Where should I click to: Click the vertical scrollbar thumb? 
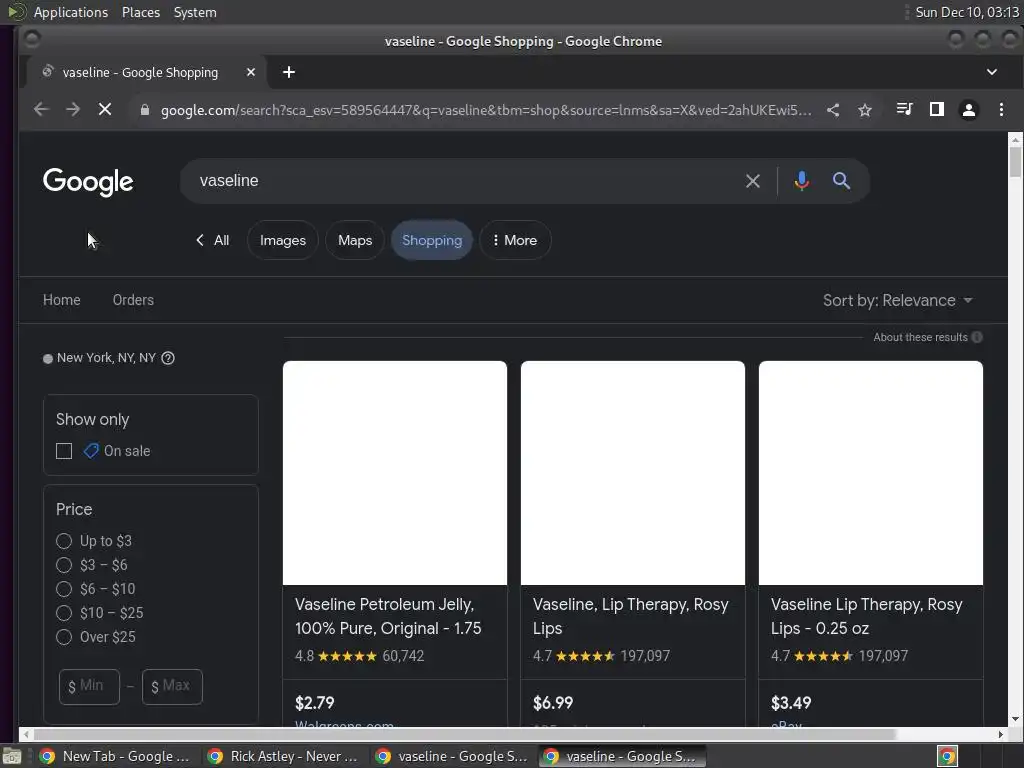tap(1015, 161)
